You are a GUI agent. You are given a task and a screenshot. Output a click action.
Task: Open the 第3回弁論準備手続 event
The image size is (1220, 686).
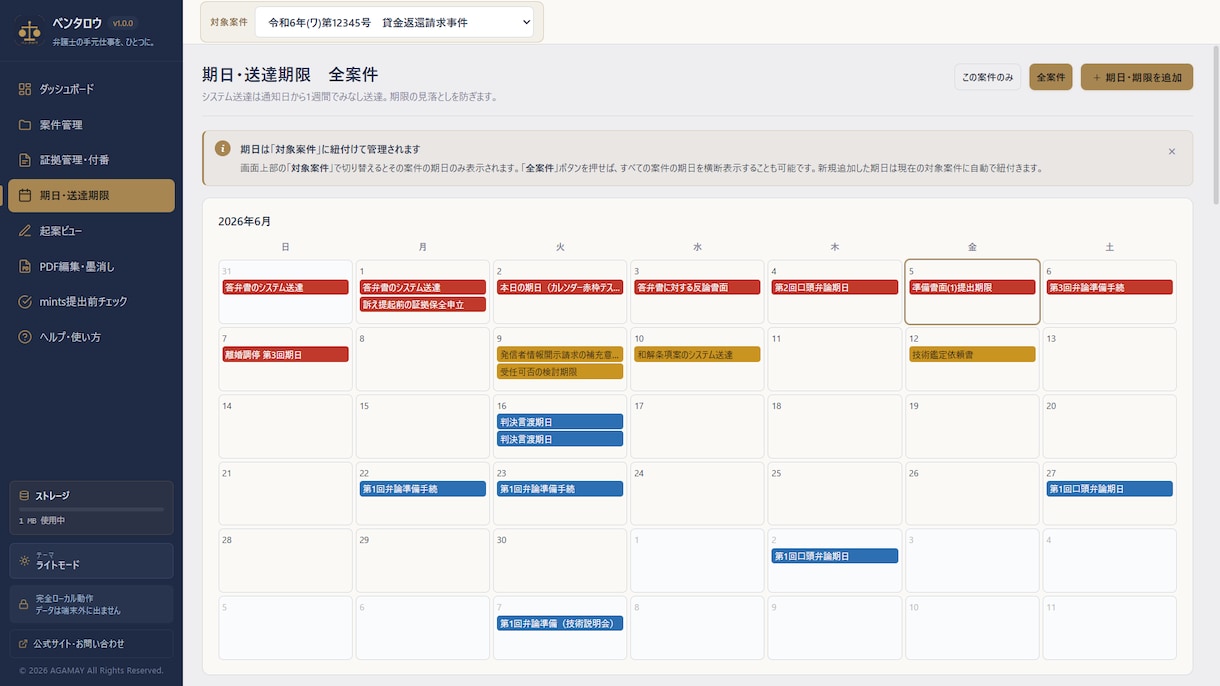(x=1110, y=287)
